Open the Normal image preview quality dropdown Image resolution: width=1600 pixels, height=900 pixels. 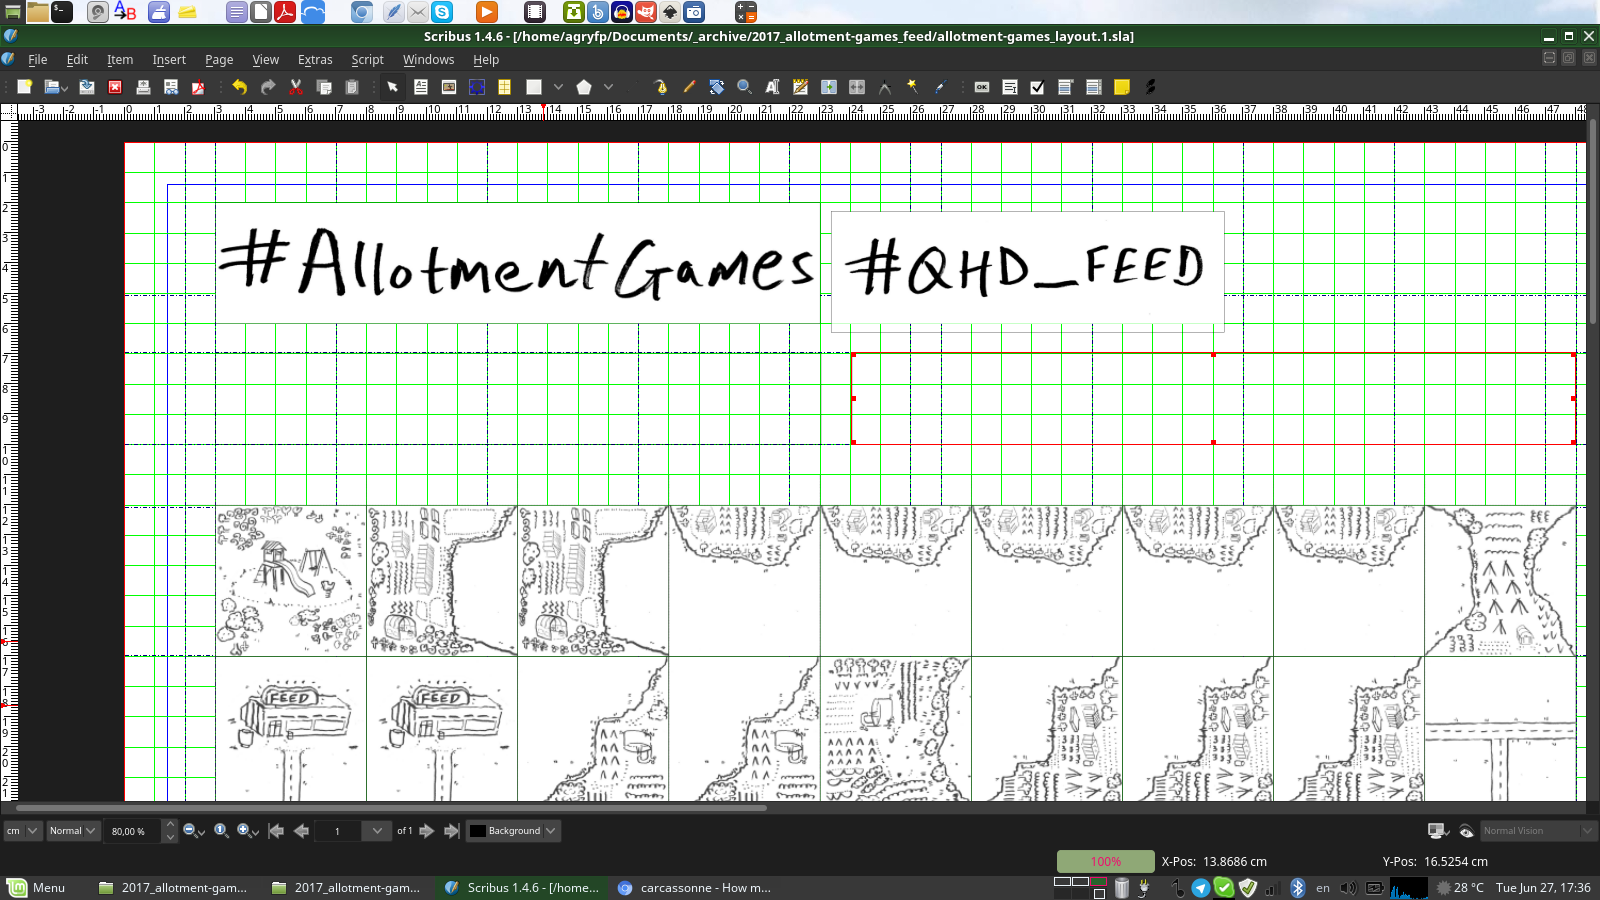(73, 831)
